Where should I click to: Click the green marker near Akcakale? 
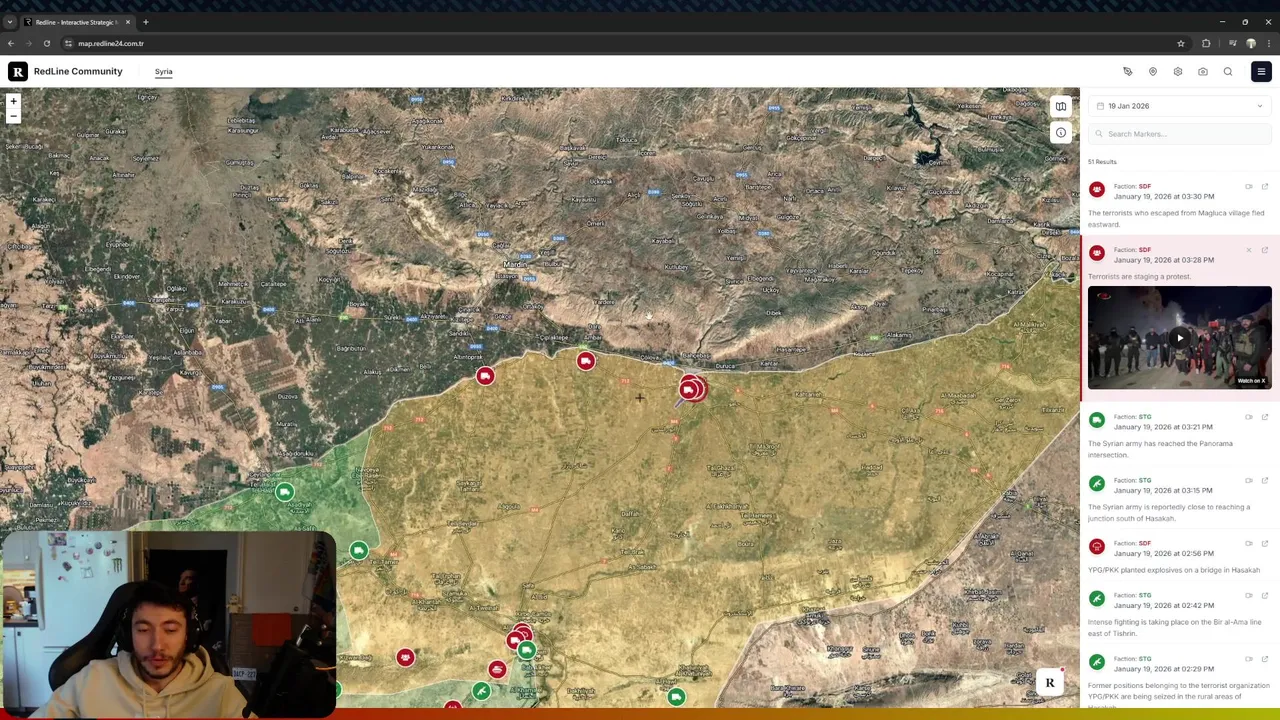click(285, 492)
